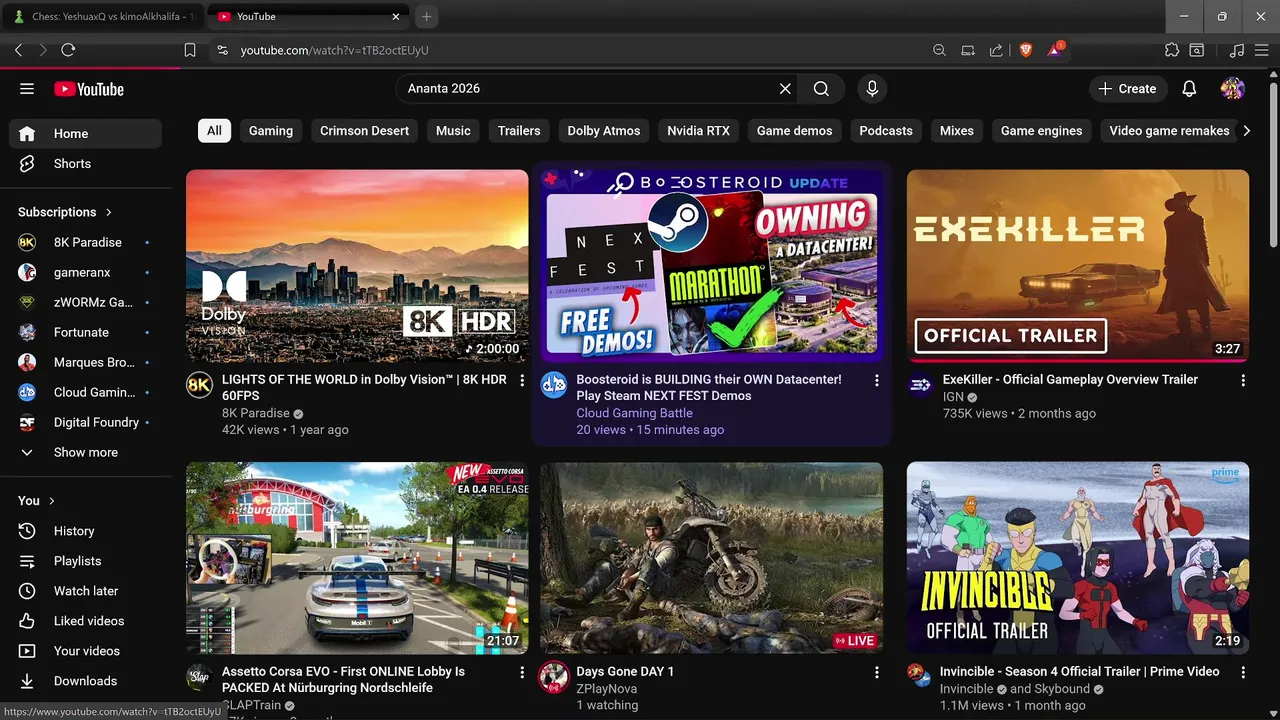Go to Home in sidebar

(x=86, y=134)
